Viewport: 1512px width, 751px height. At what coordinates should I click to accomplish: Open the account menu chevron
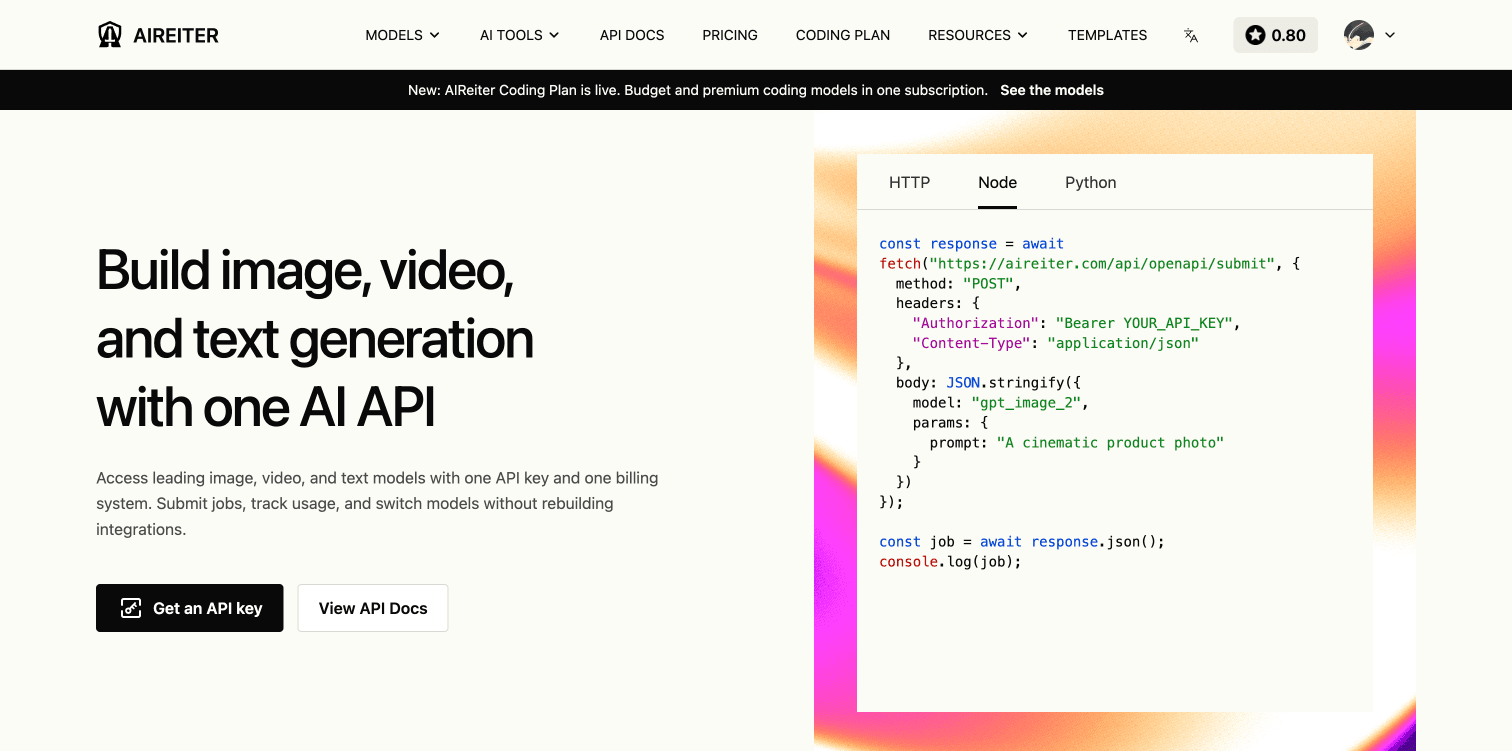coord(1390,35)
